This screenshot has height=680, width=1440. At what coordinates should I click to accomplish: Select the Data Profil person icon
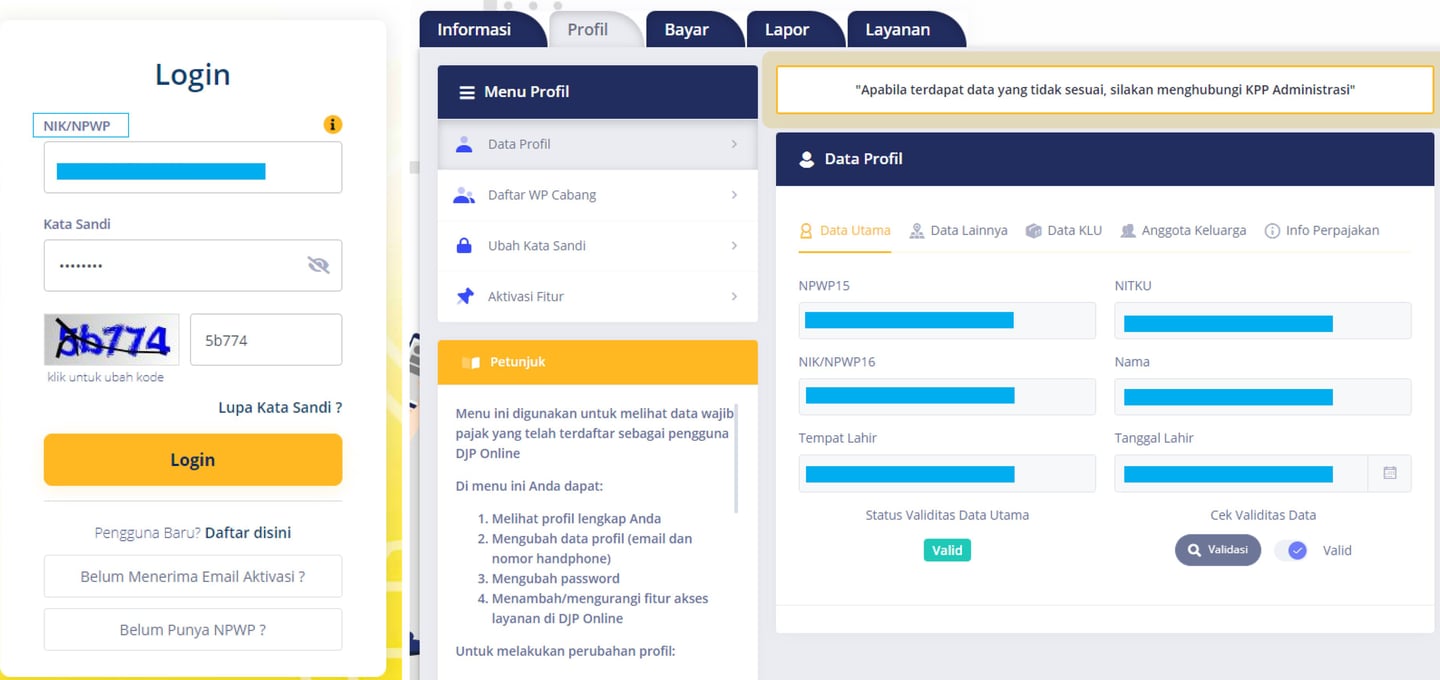point(464,144)
